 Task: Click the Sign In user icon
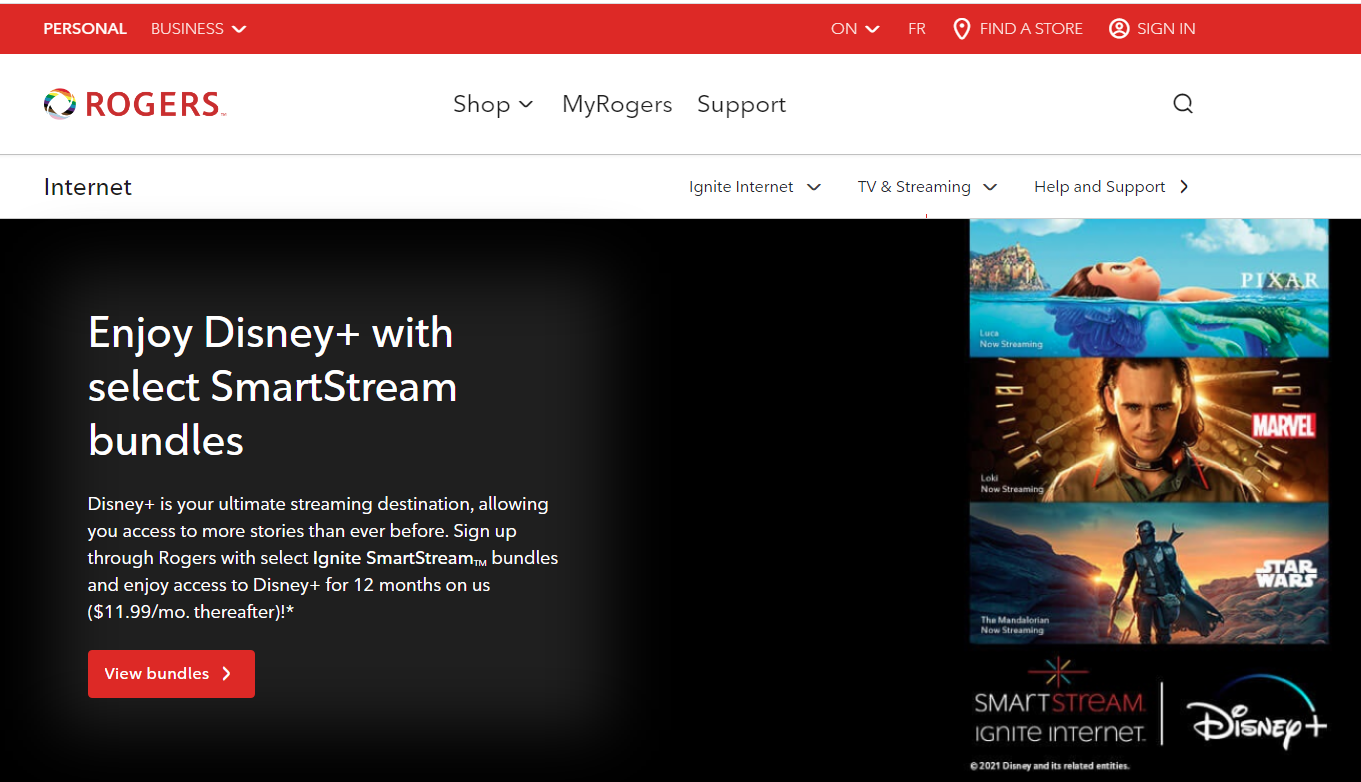point(1119,29)
